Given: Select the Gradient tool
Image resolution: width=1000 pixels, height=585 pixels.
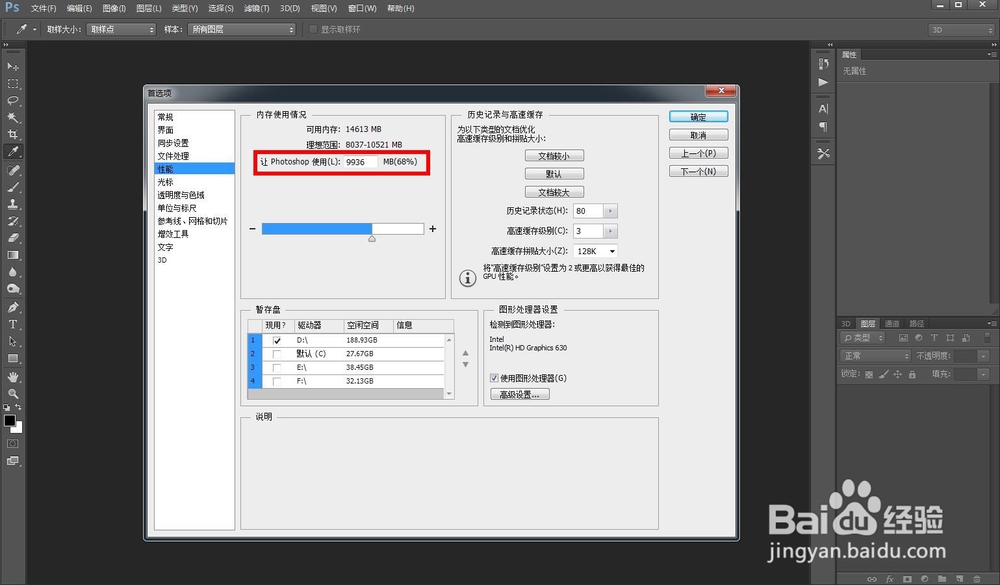Looking at the screenshot, I should tap(13, 255).
